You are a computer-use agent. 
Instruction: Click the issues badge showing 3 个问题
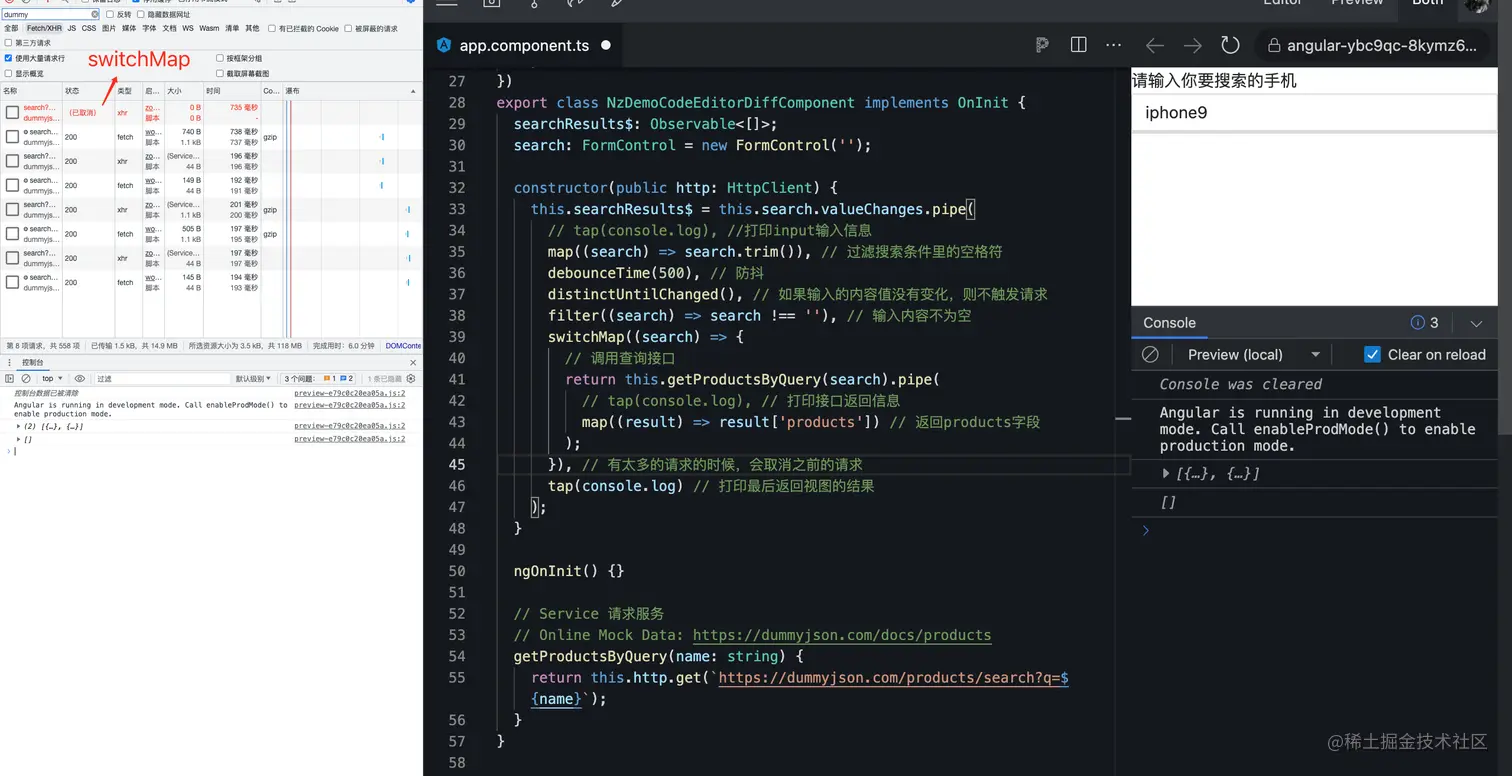click(x=319, y=379)
